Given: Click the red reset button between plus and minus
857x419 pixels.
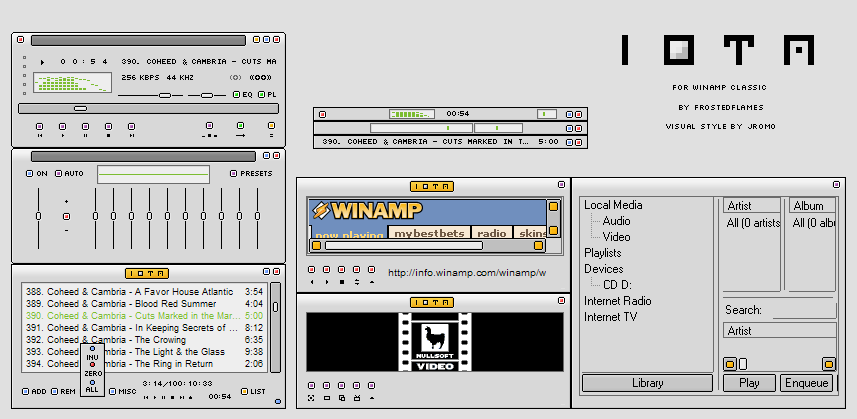Looking at the screenshot, I should (66, 216).
